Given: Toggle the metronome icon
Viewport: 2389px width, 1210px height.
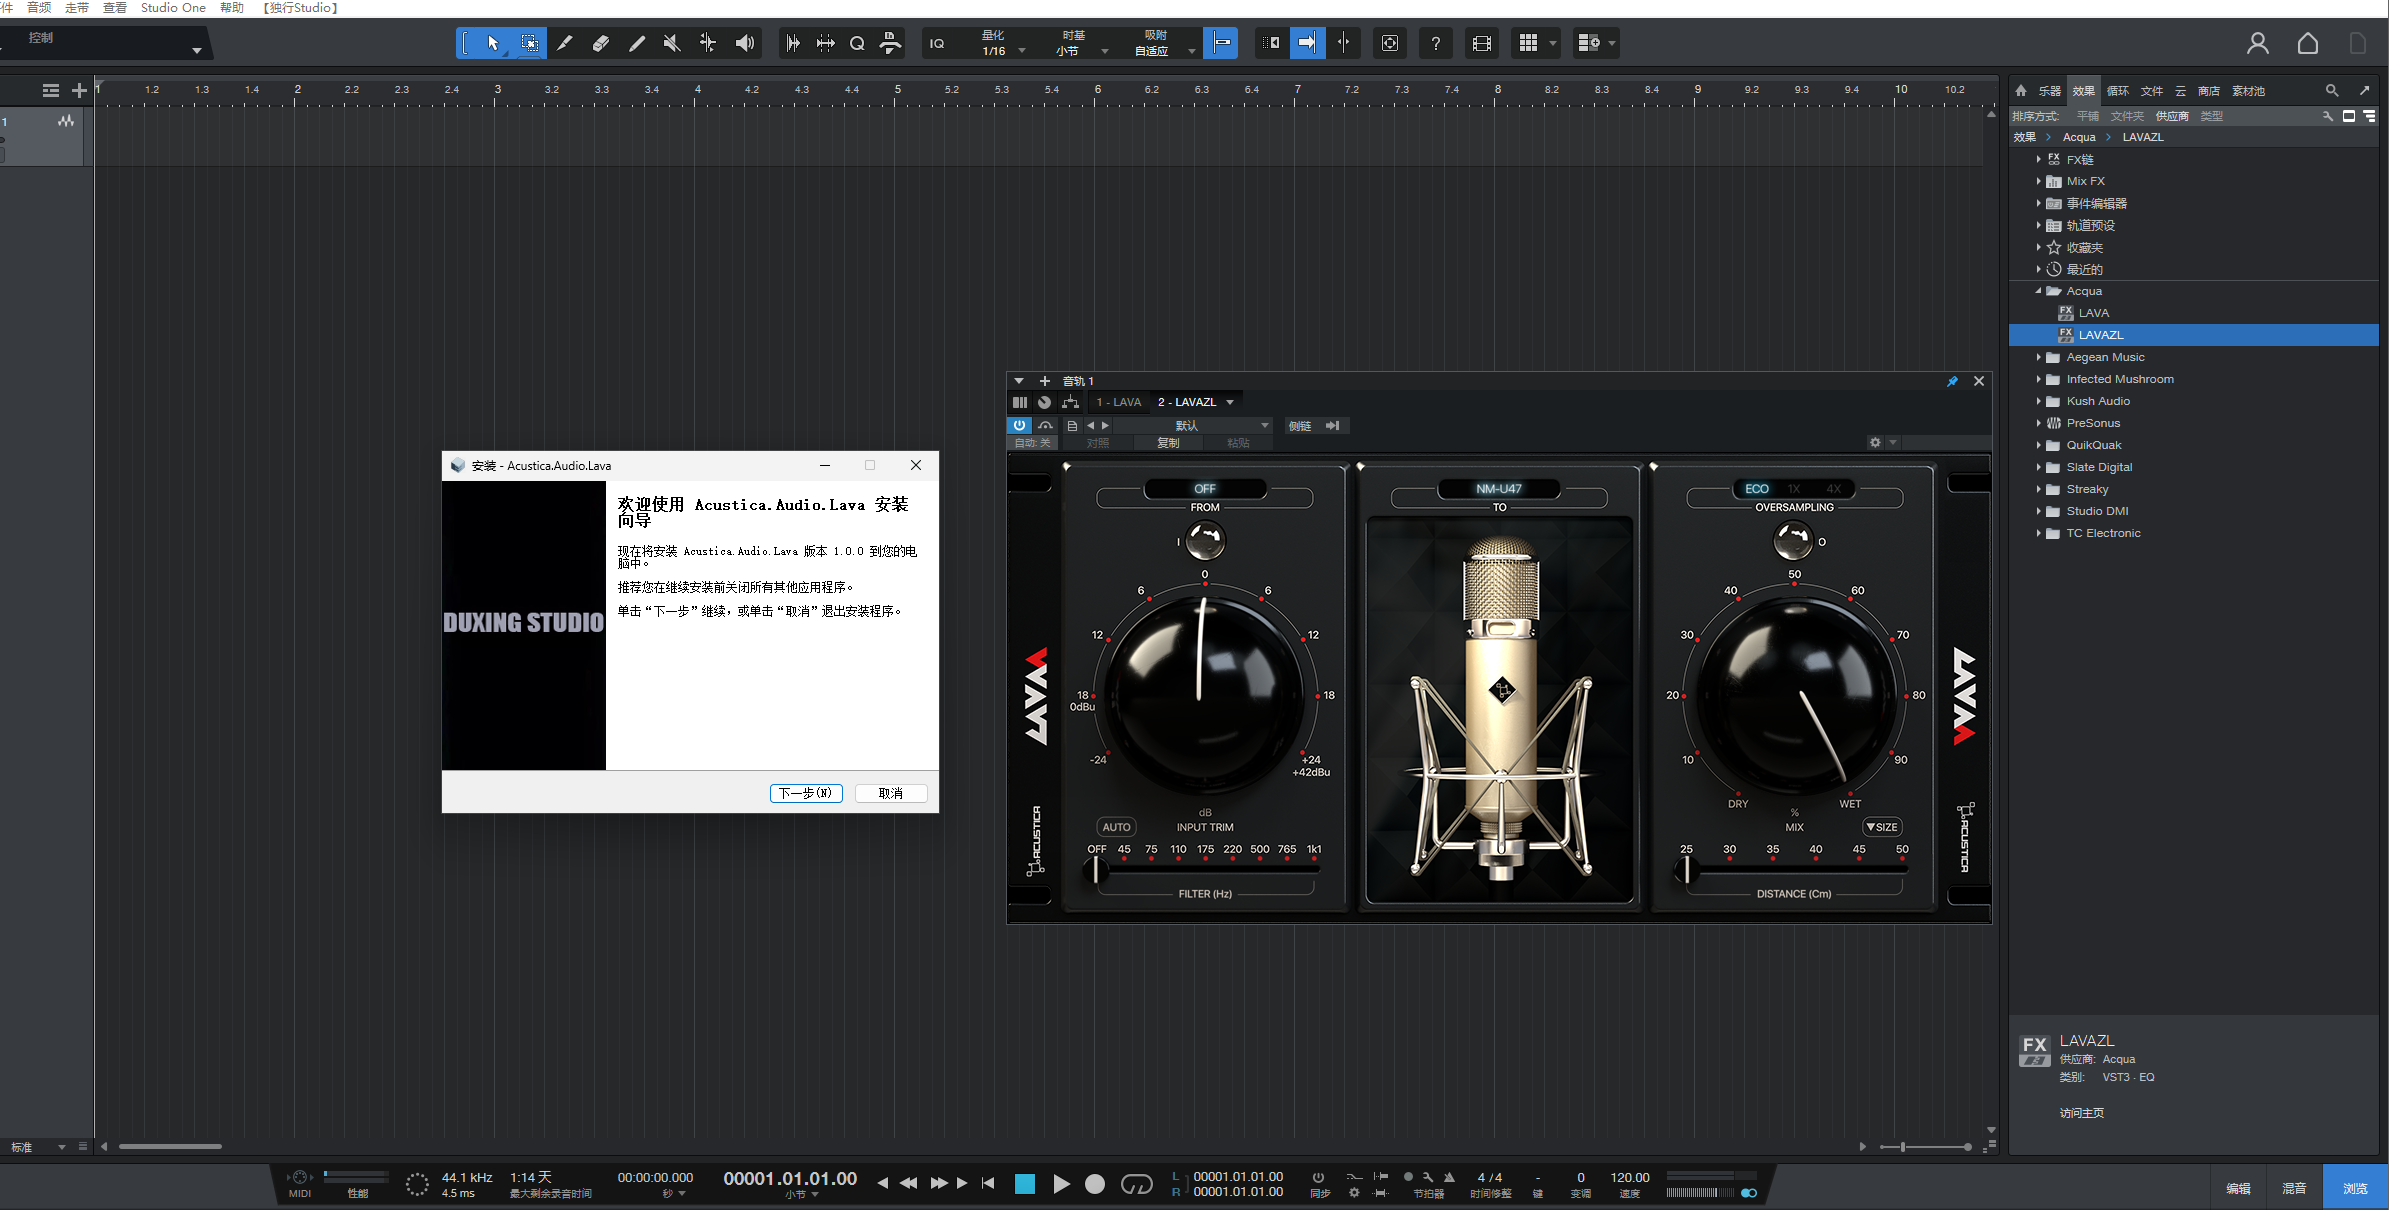Looking at the screenshot, I should (1449, 1177).
